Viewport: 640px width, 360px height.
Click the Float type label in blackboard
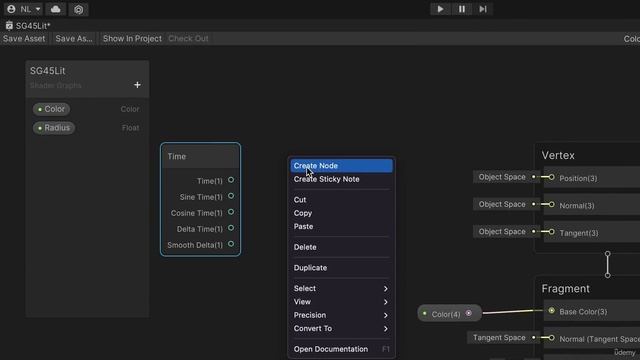tap(131, 128)
